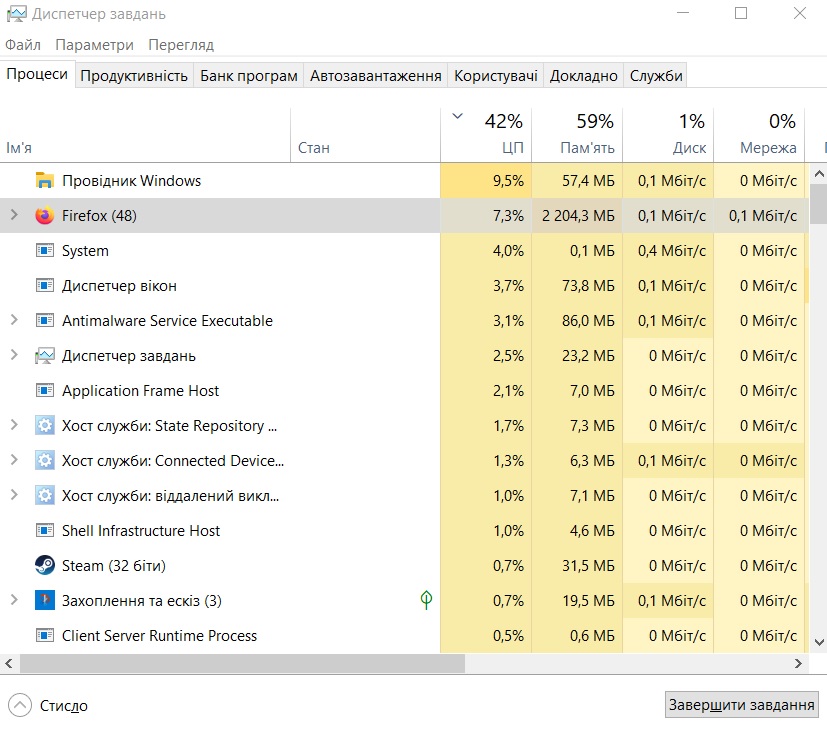Click Antimalware memory value 86,0 МБ
The image size is (827, 732).
588,321
